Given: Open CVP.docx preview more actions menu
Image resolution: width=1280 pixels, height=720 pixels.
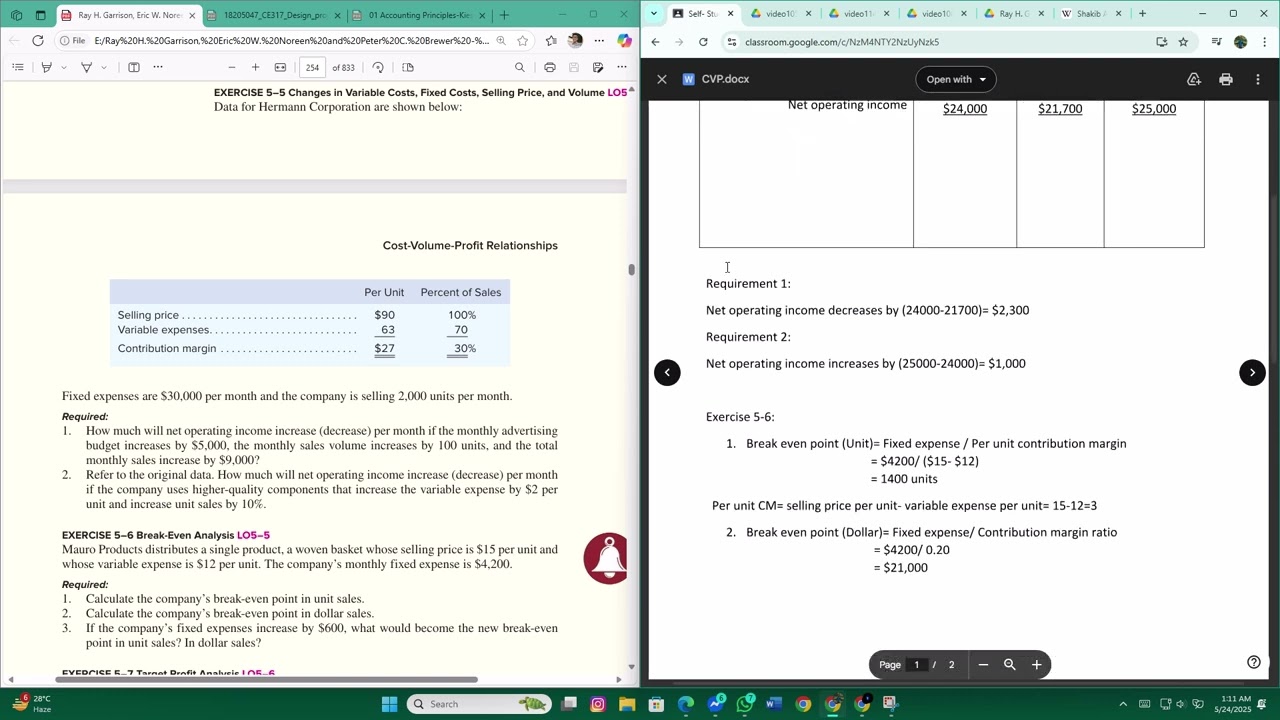Looking at the screenshot, I should (1257, 79).
